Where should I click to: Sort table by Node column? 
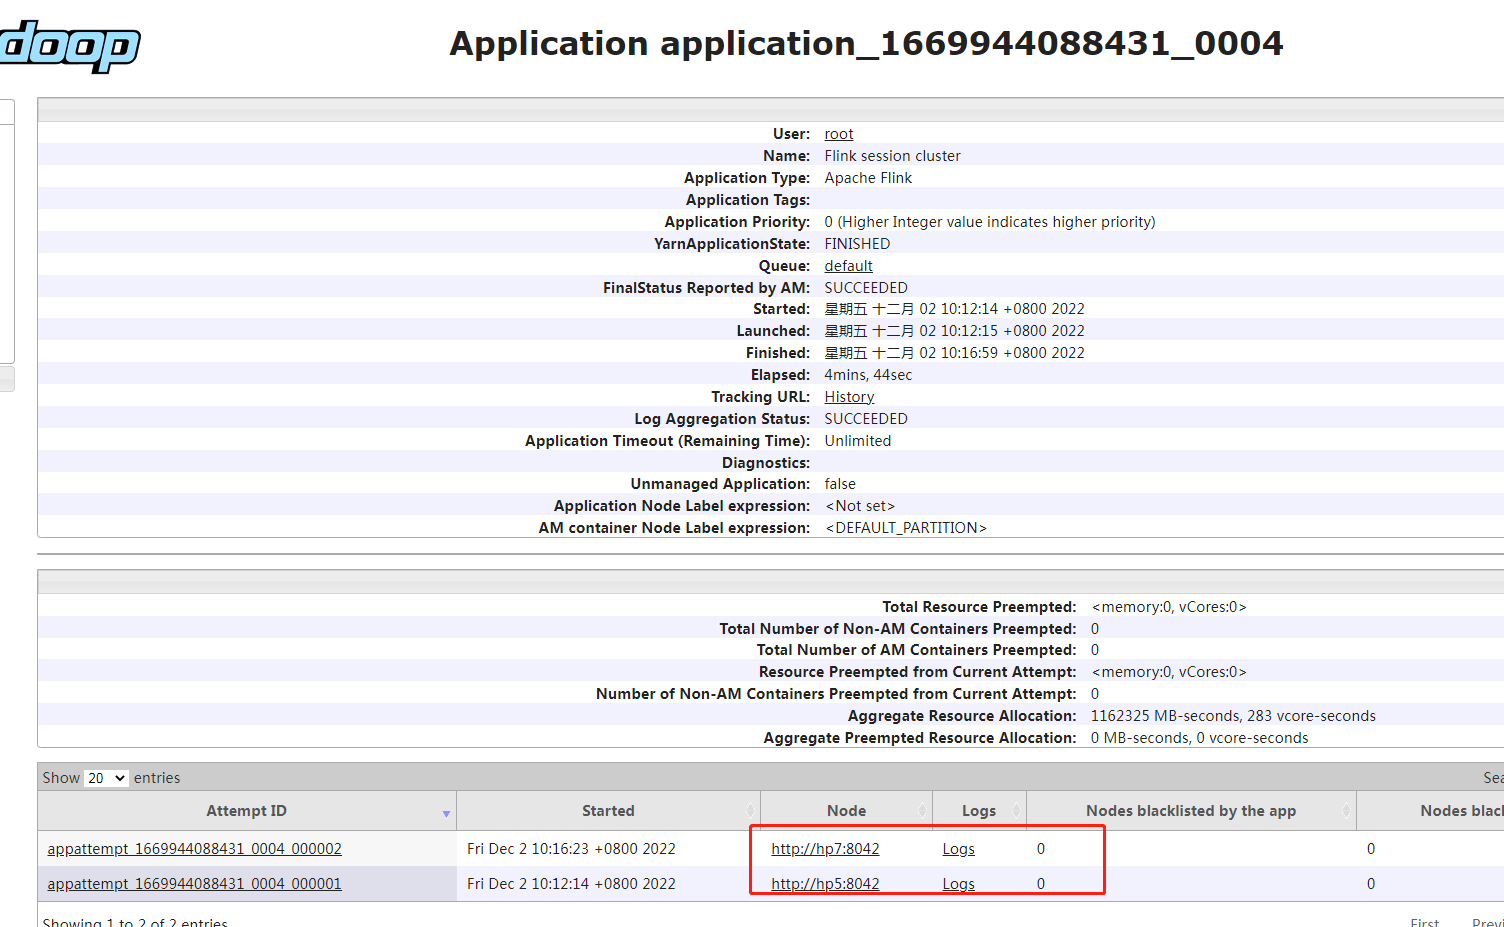(846, 811)
